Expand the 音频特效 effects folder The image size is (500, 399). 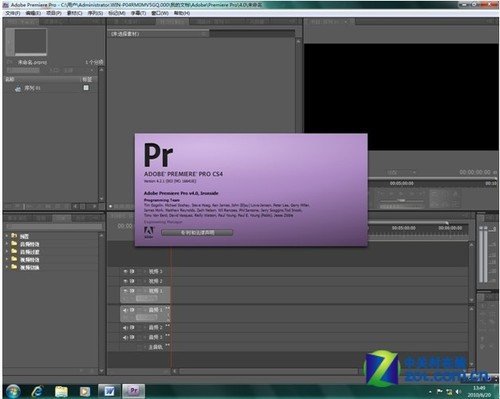[x=7, y=244]
